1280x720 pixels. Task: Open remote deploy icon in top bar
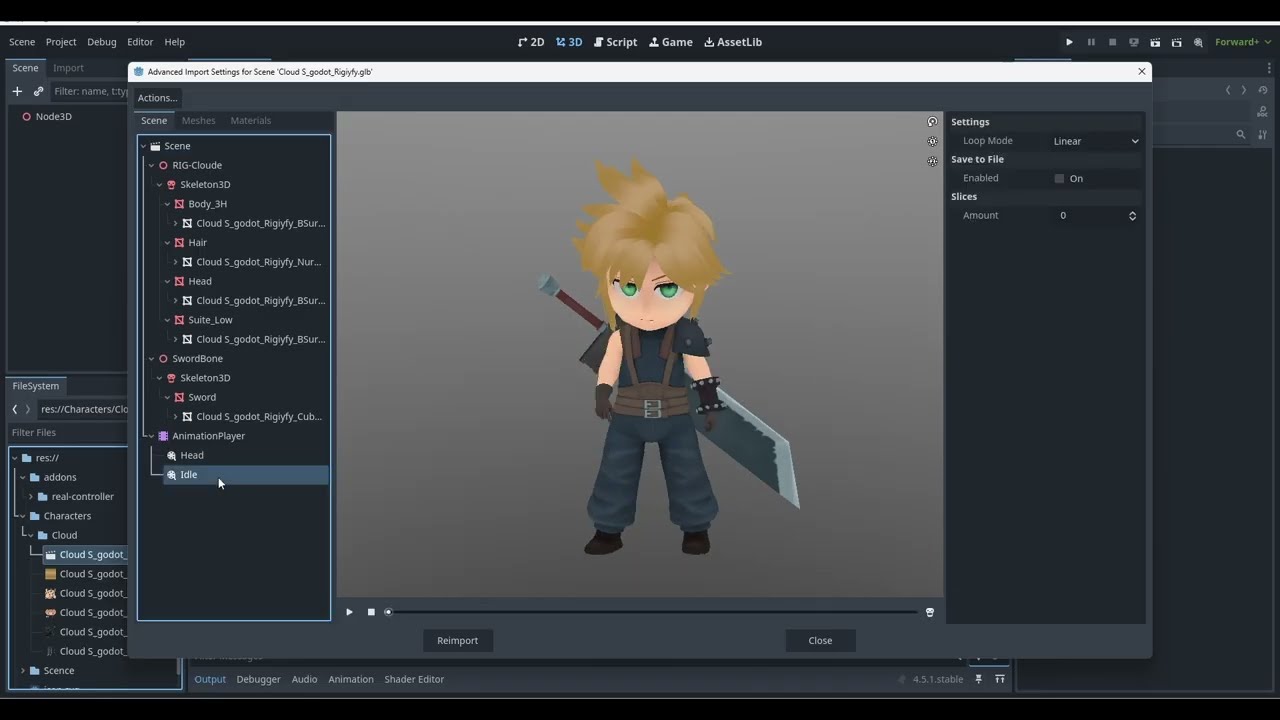[x=1133, y=42]
